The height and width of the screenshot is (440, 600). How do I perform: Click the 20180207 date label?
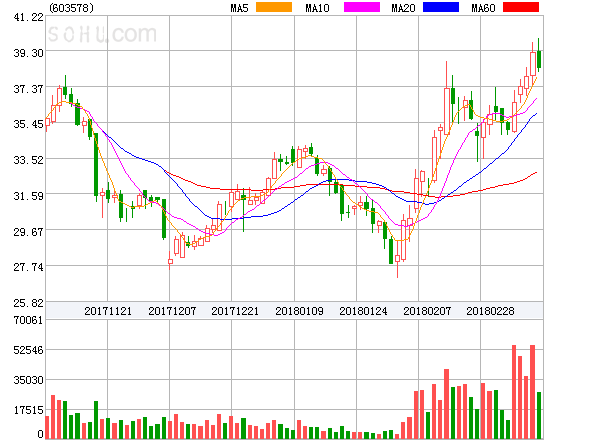click(427, 311)
